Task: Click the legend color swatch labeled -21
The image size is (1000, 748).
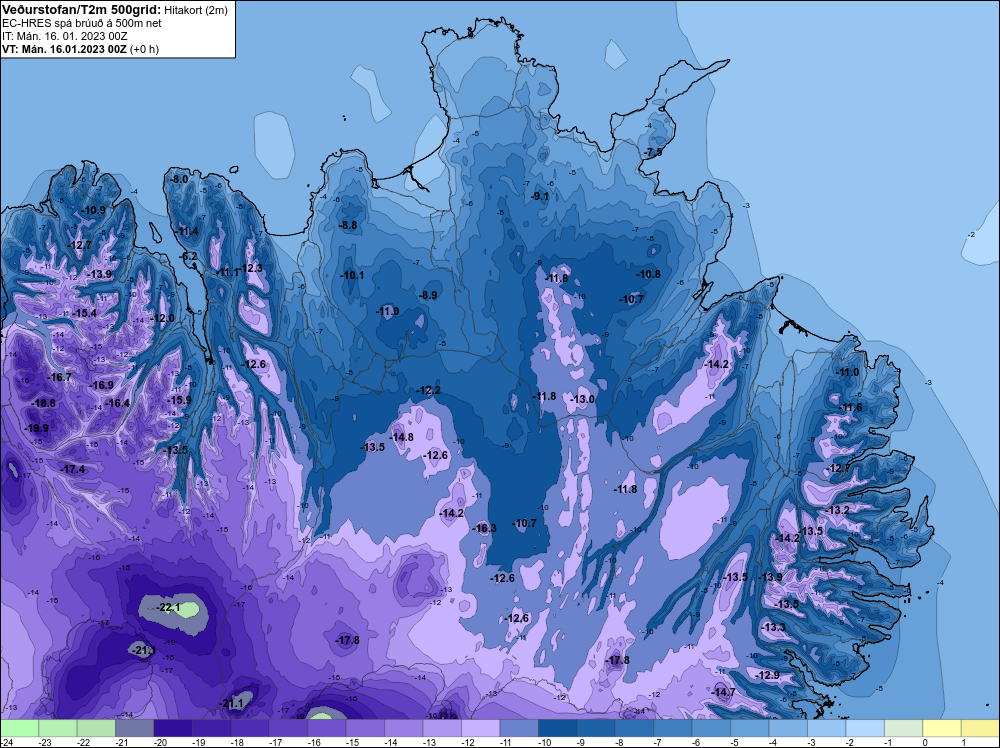Action: tap(135, 728)
